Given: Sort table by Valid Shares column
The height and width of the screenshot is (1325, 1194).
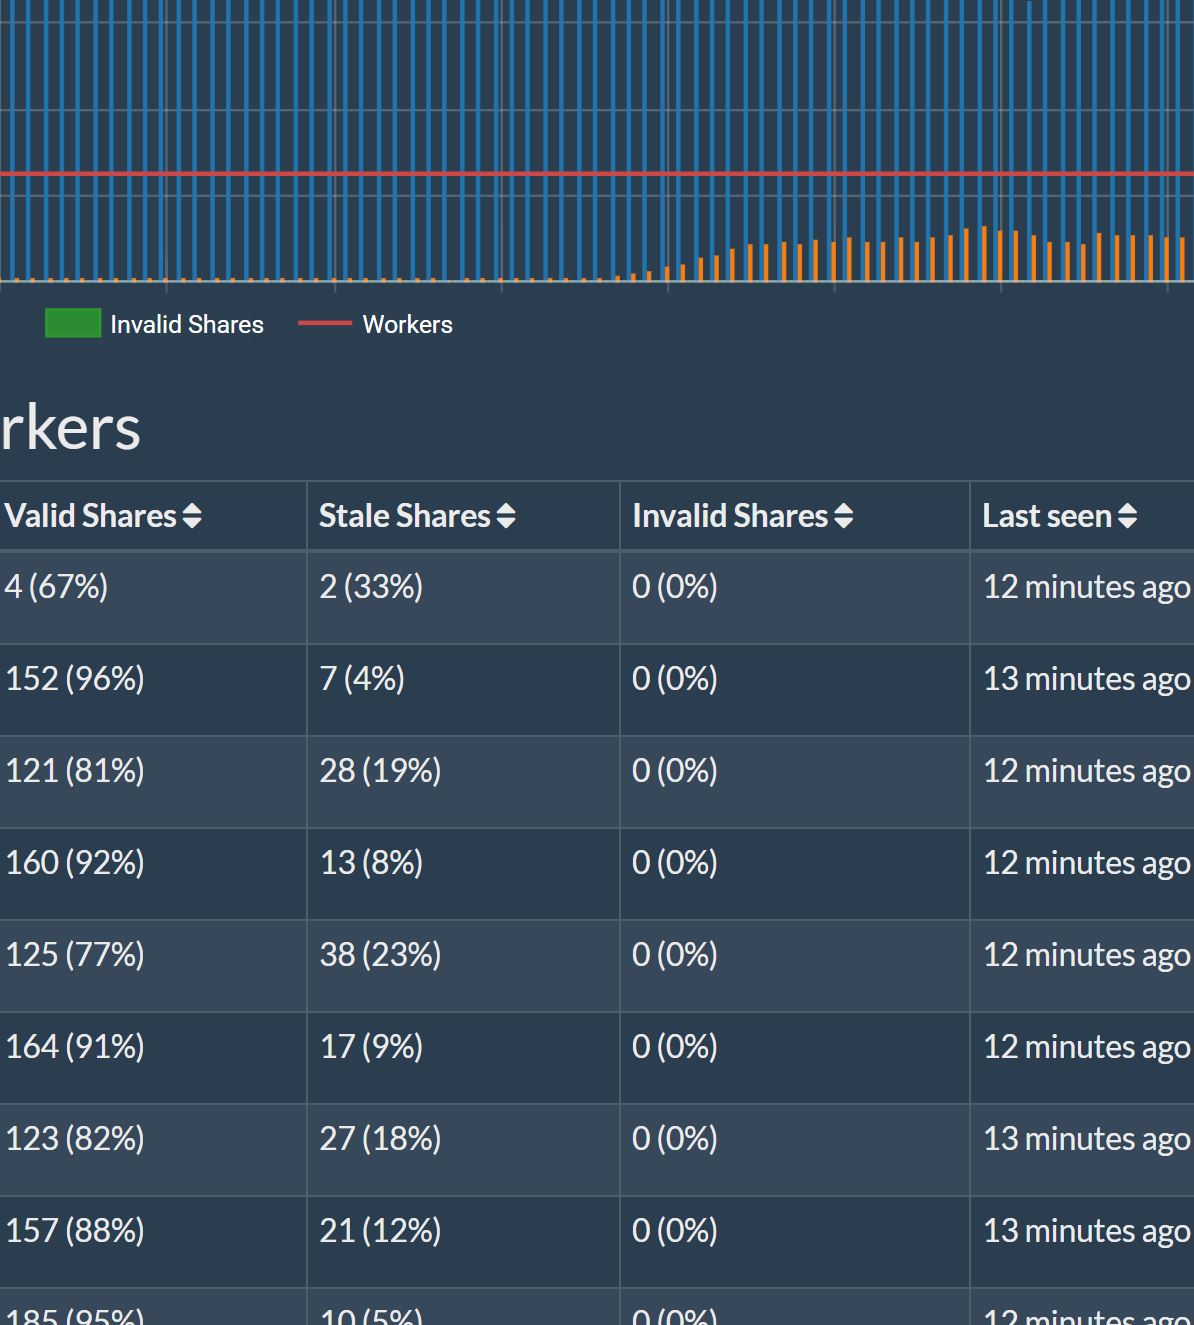Looking at the screenshot, I should click(192, 516).
